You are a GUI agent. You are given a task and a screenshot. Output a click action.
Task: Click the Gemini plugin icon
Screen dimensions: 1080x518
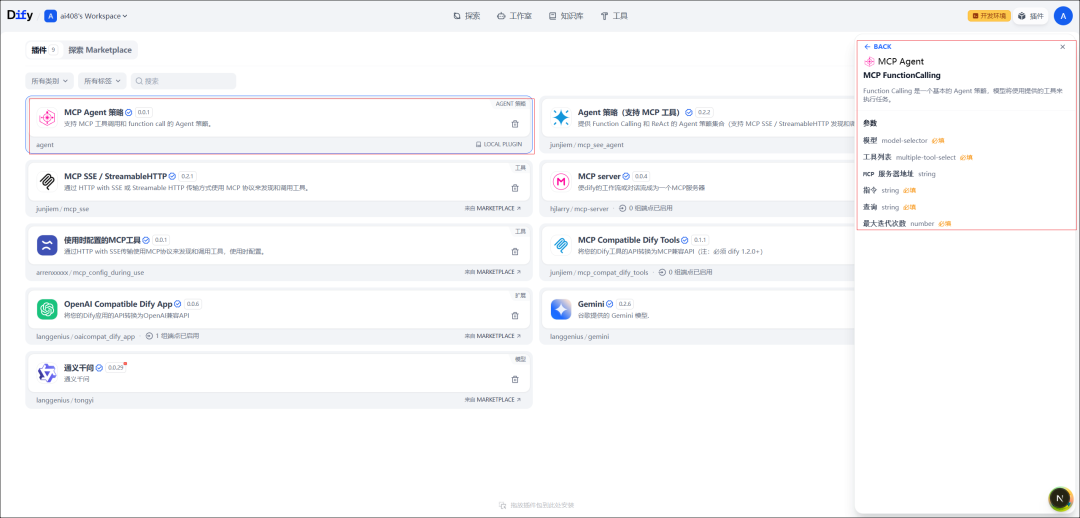tap(561, 309)
